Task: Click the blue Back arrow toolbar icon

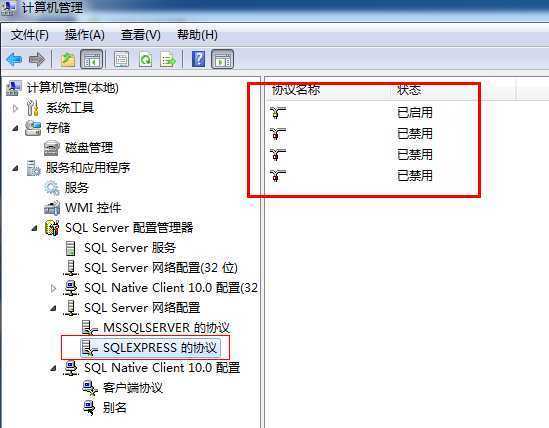Action: 14,59
